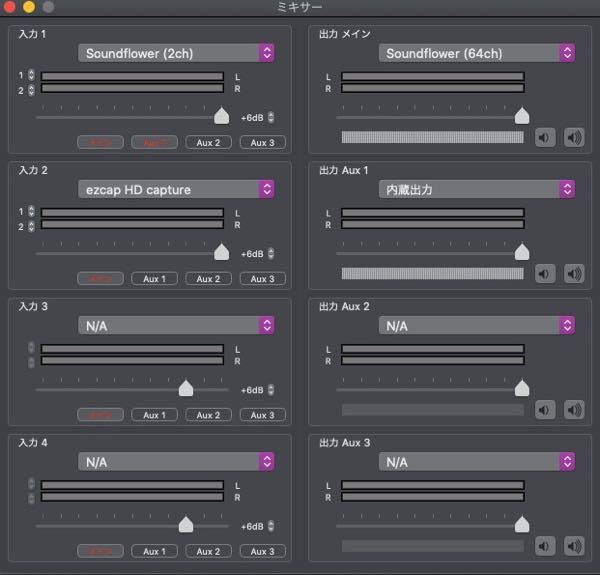Click high-volume speaker icon in 出力 Aux 3

(574, 546)
